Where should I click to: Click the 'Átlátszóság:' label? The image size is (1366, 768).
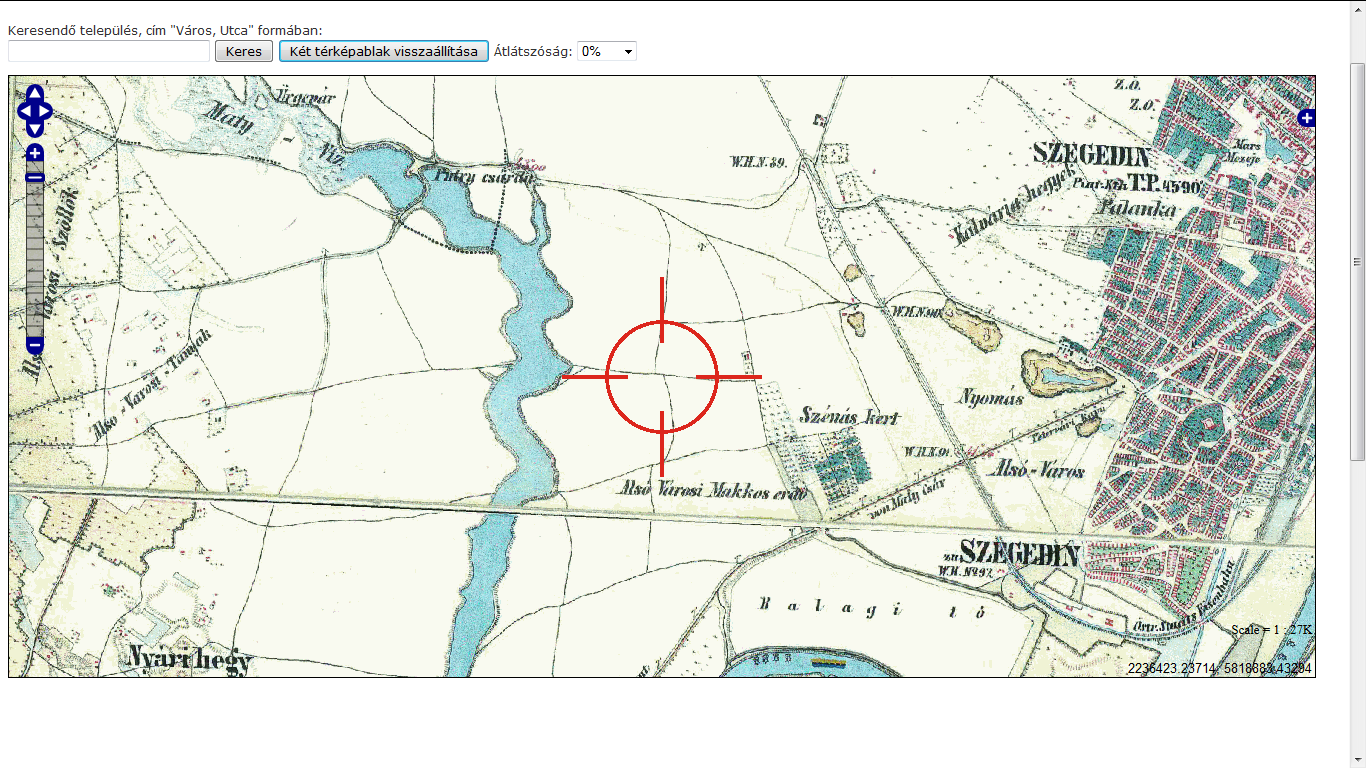(533, 51)
